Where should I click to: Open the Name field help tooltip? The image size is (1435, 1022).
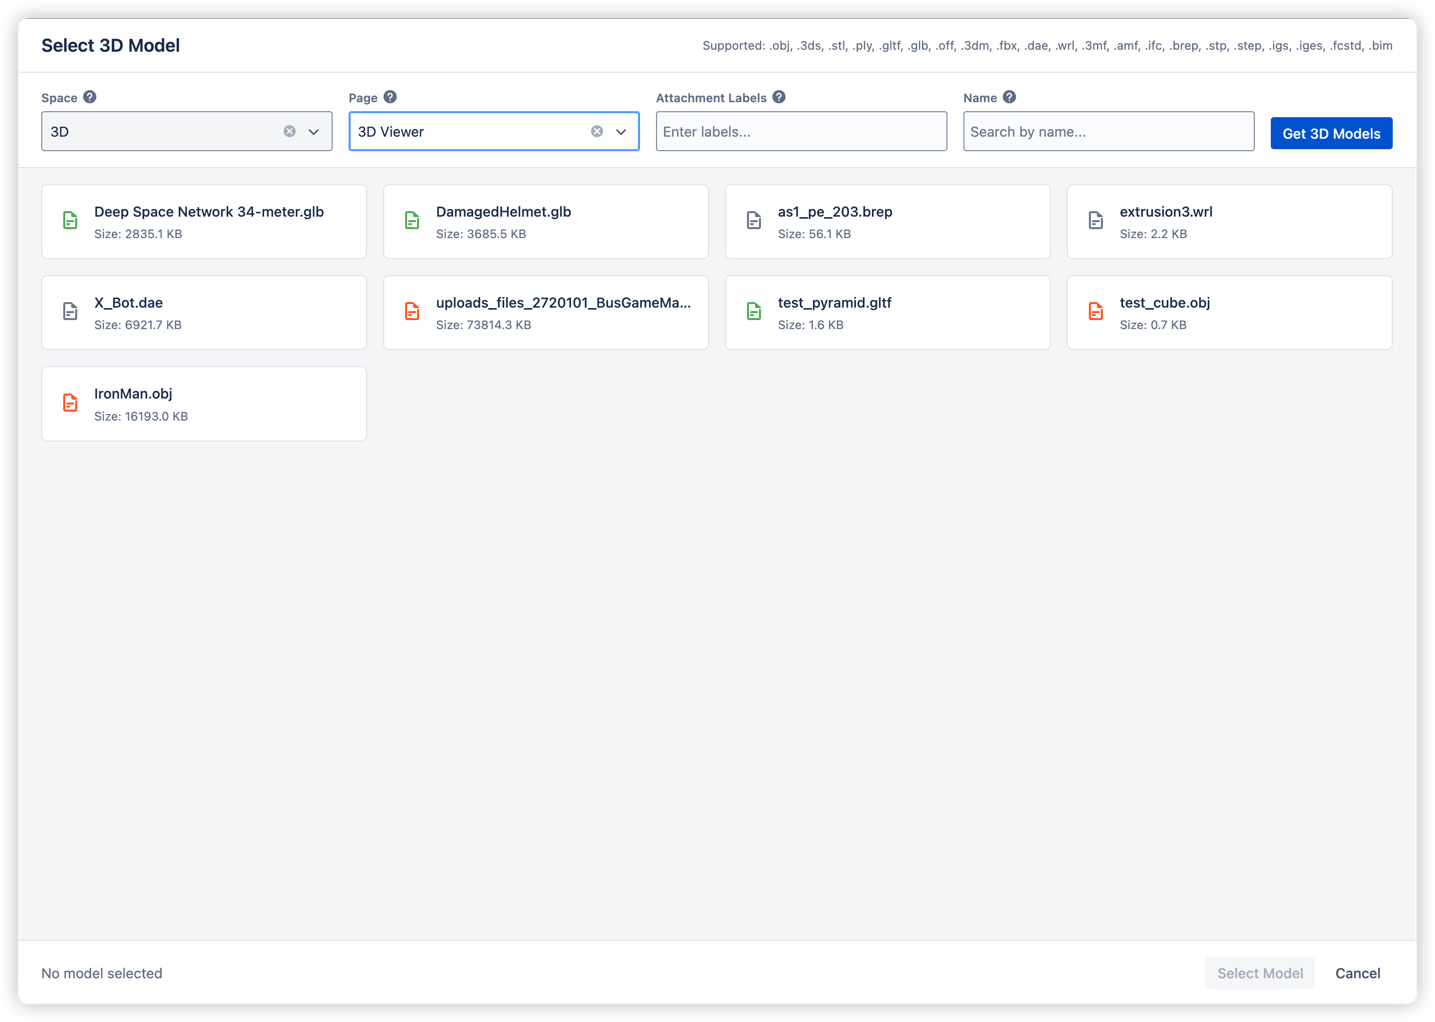point(1008,97)
